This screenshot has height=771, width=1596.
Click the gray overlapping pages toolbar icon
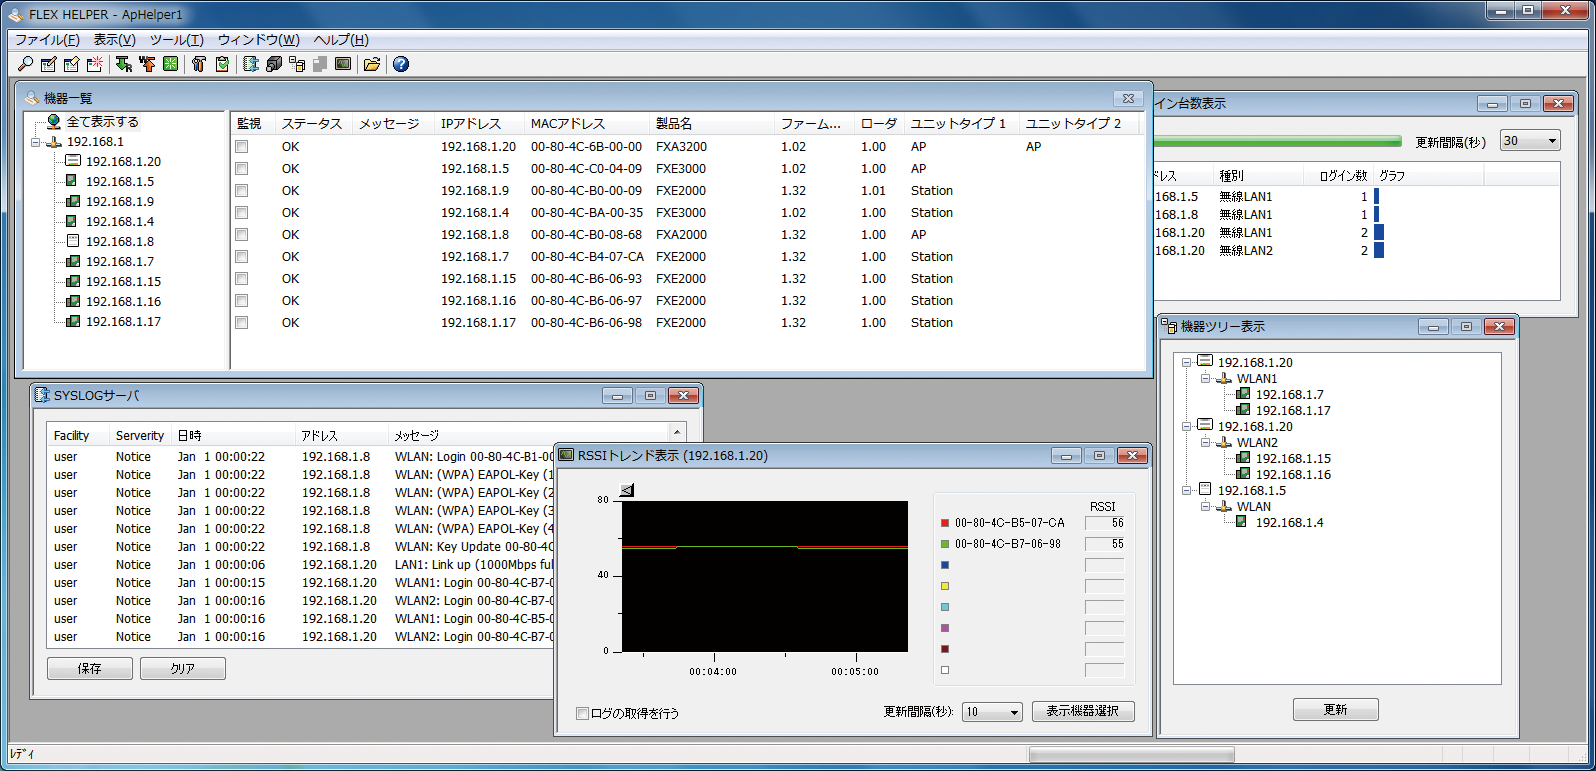click(320, 64)
